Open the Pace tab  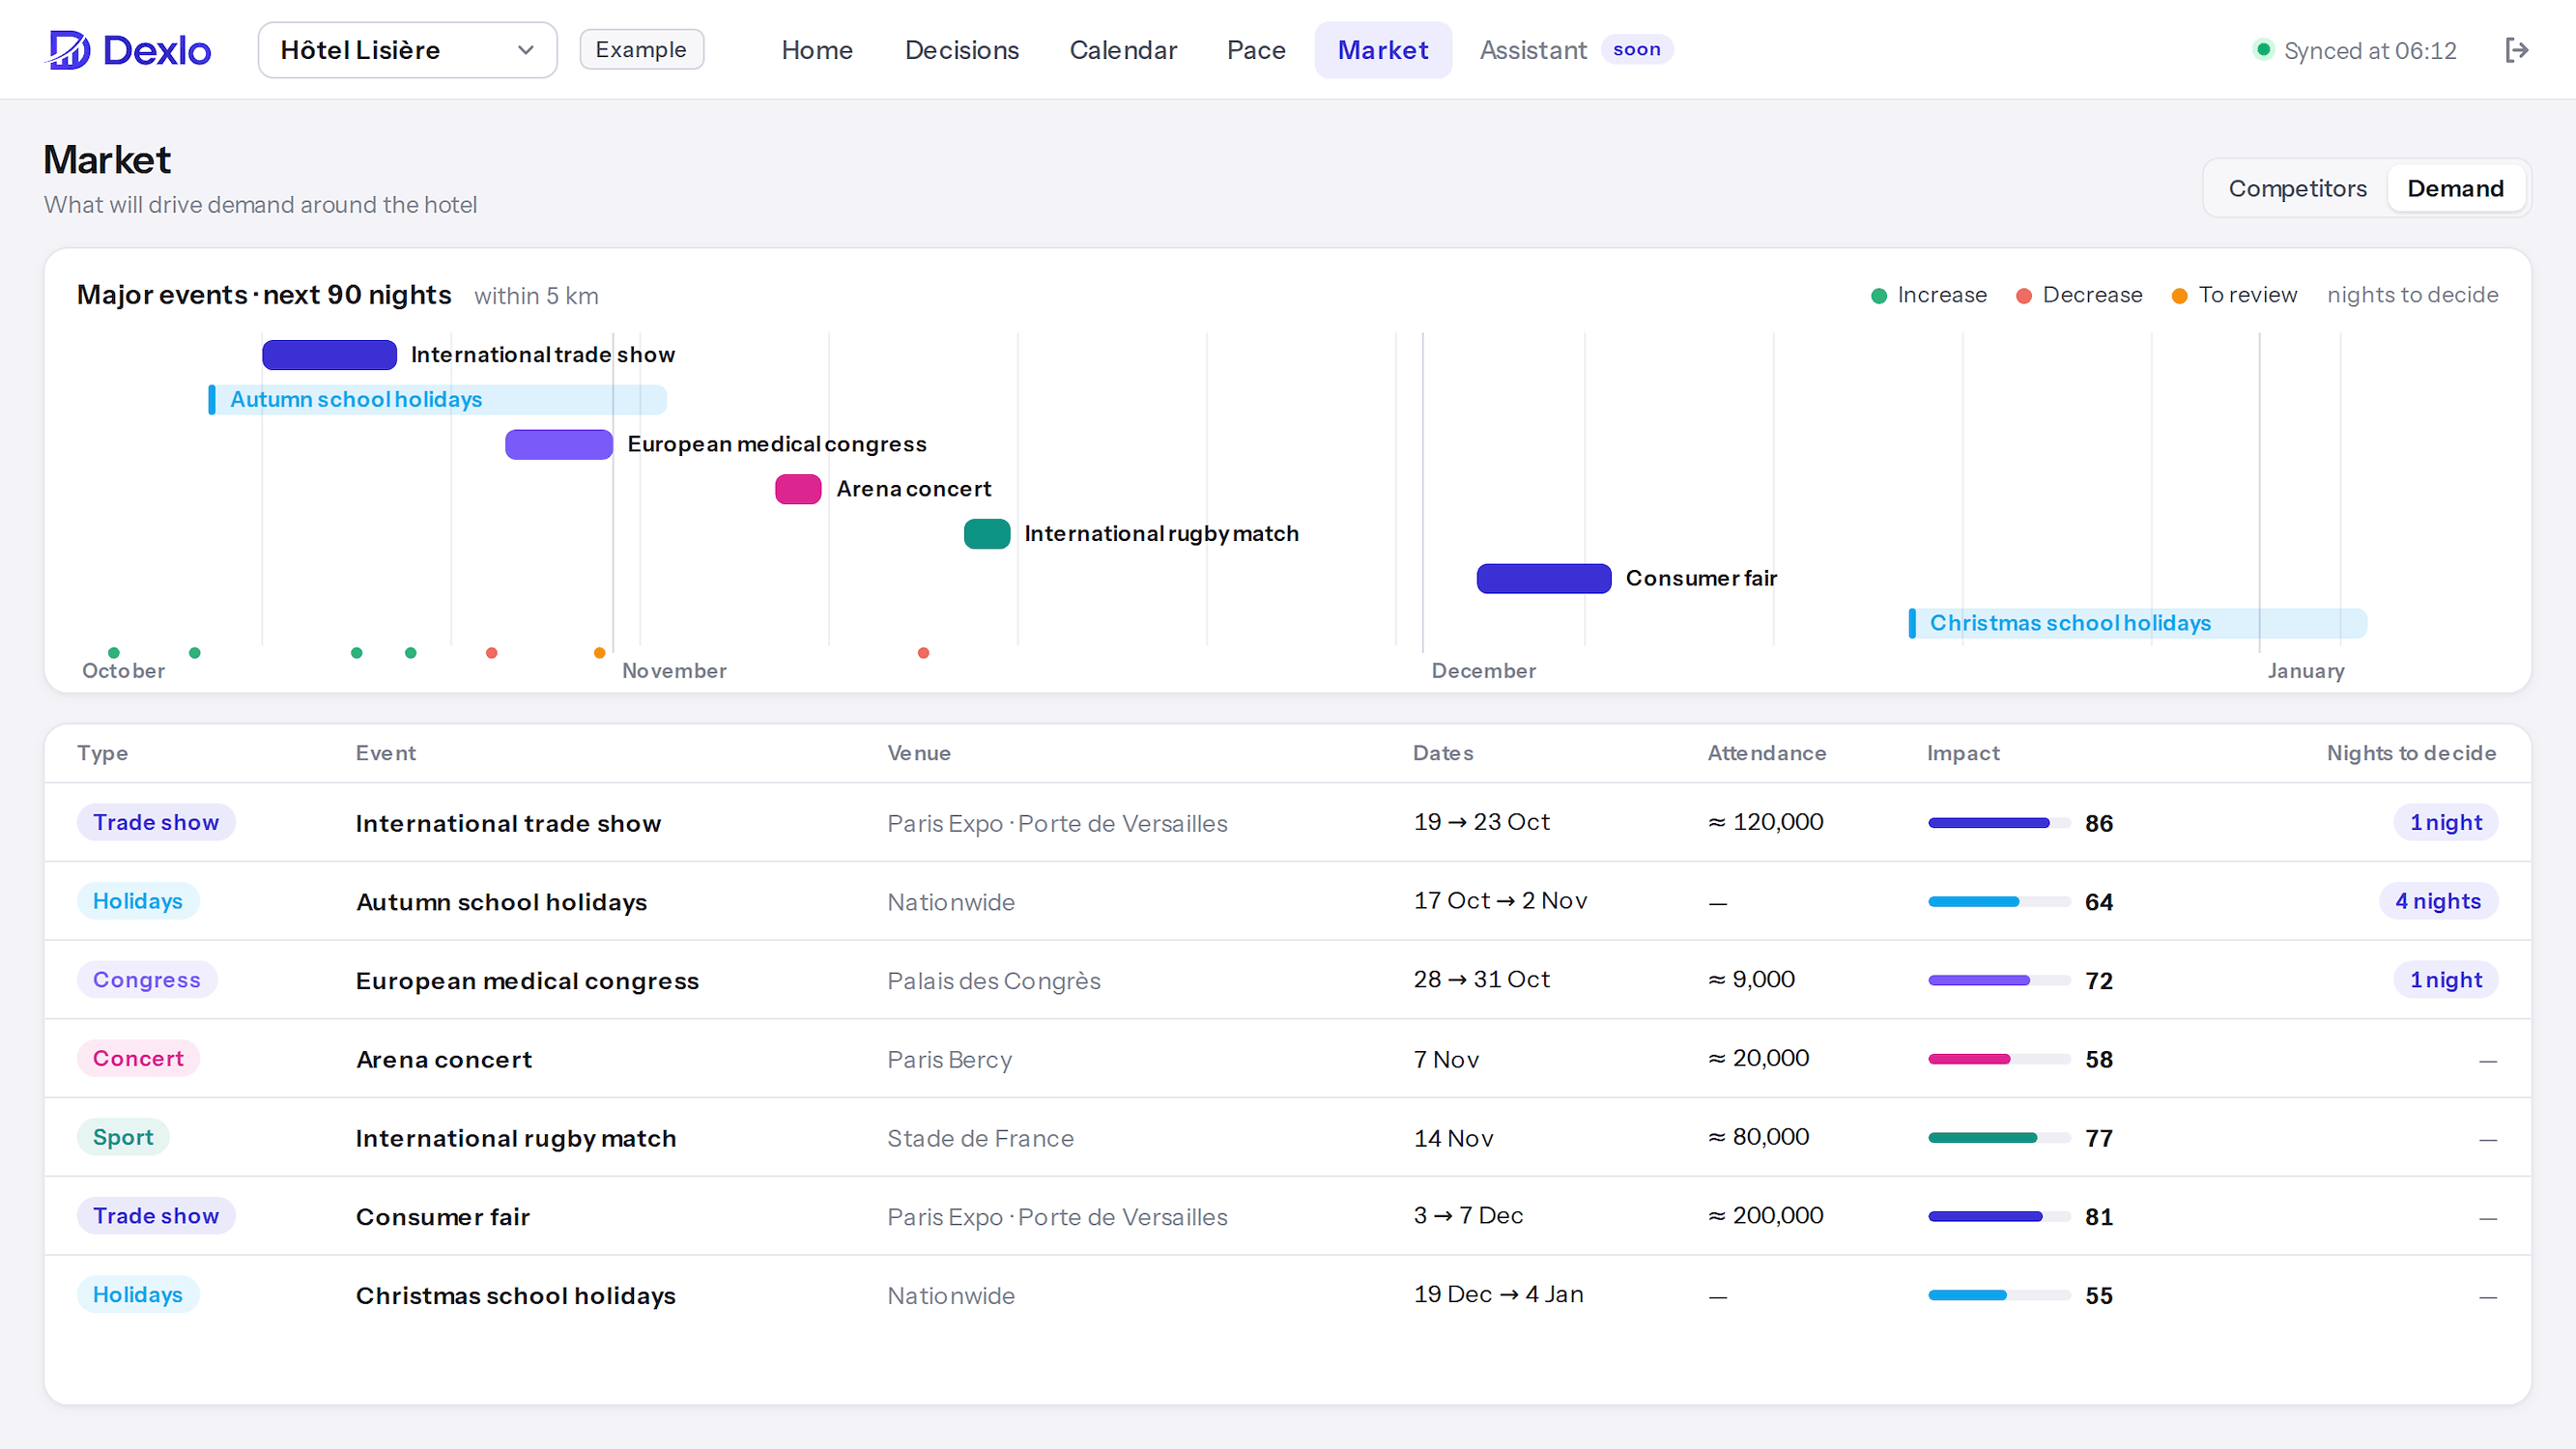[x=1256, y=50]
